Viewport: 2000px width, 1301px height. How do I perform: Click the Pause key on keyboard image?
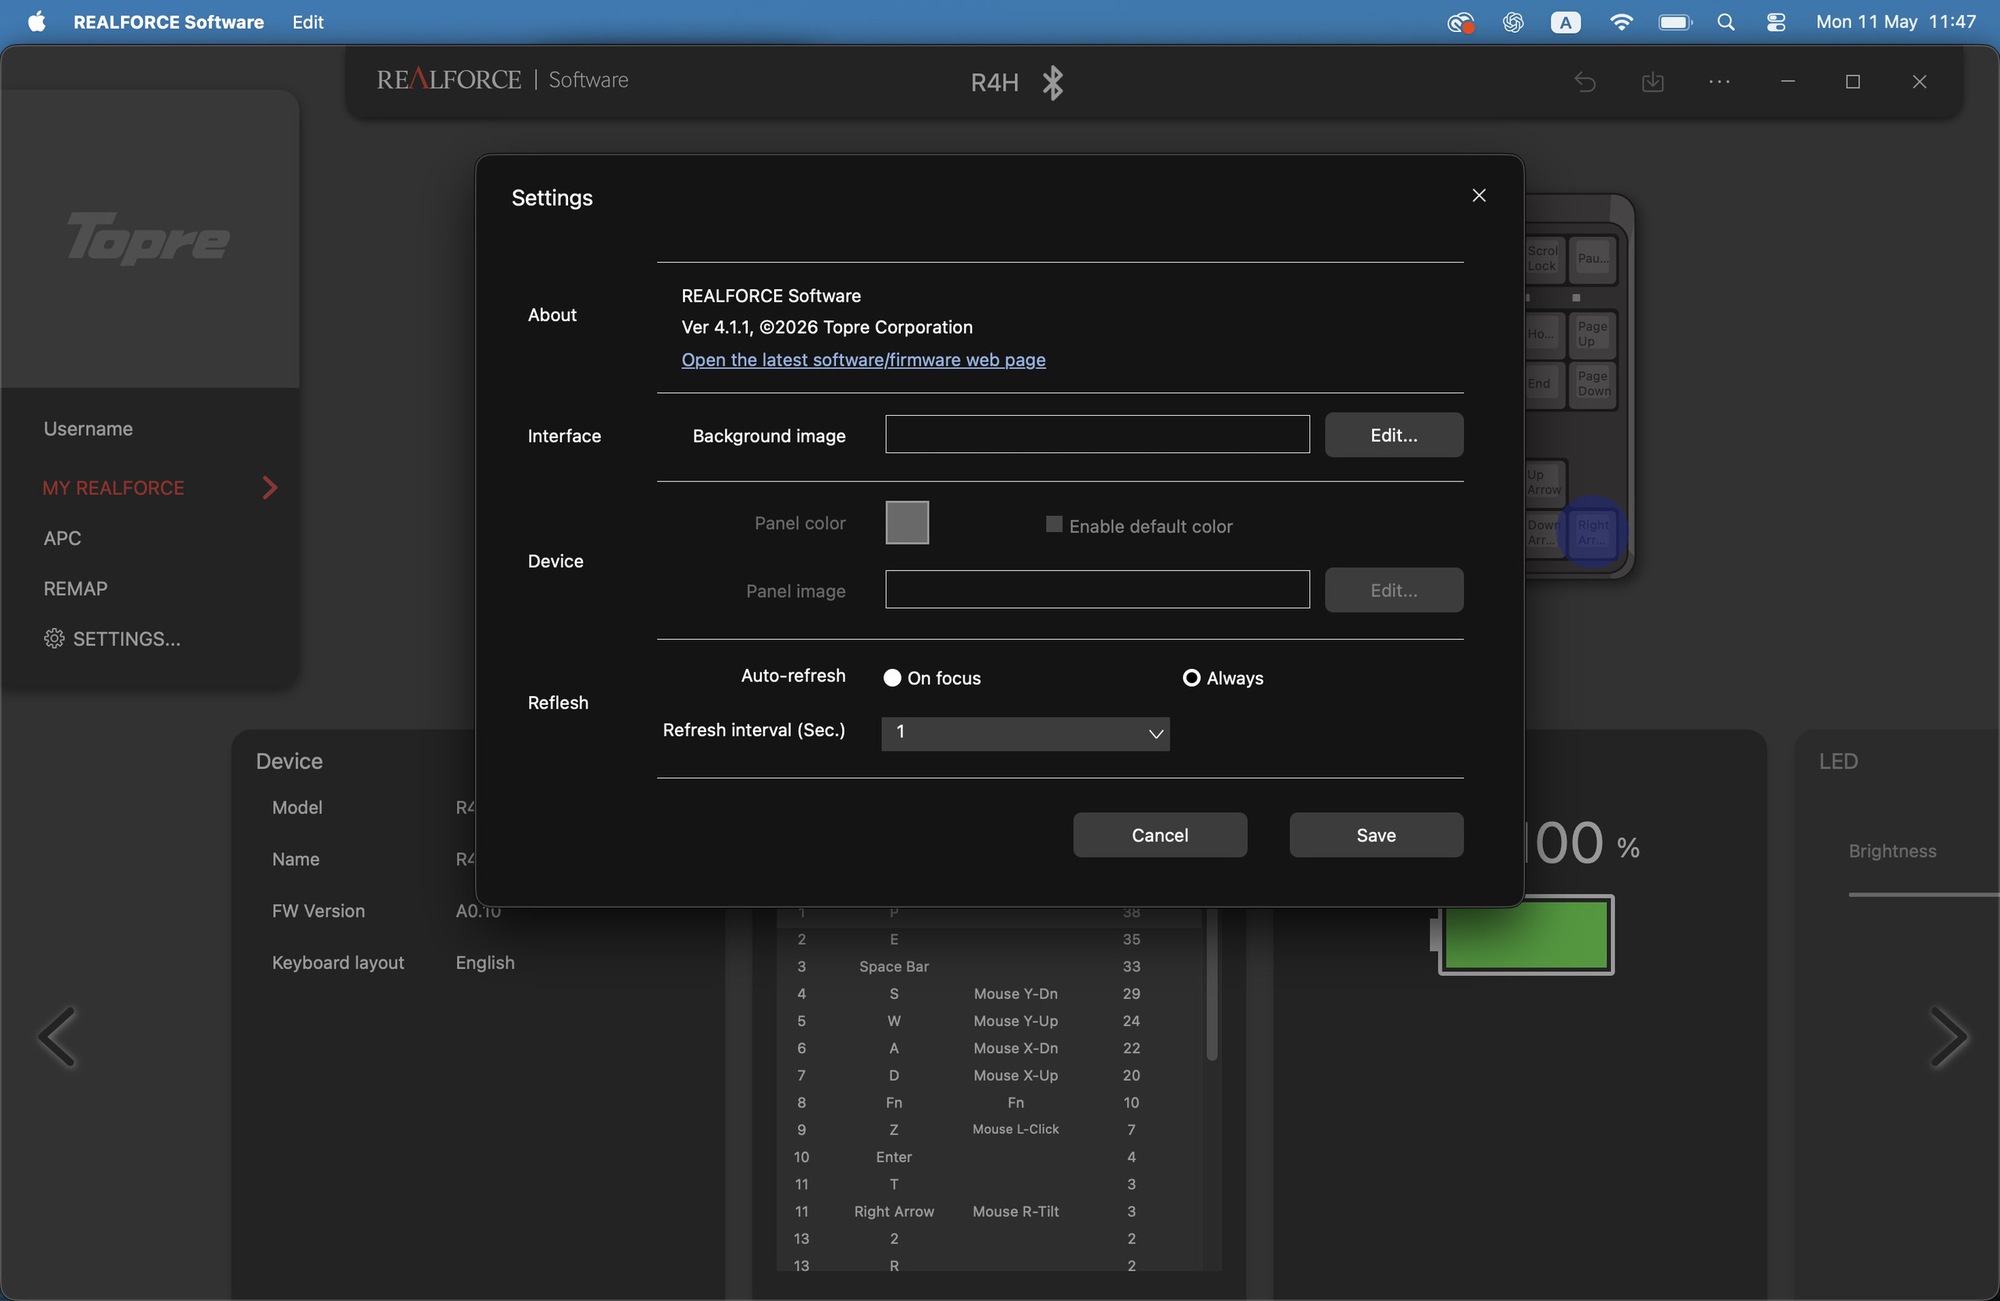(x=1593, y=259)
